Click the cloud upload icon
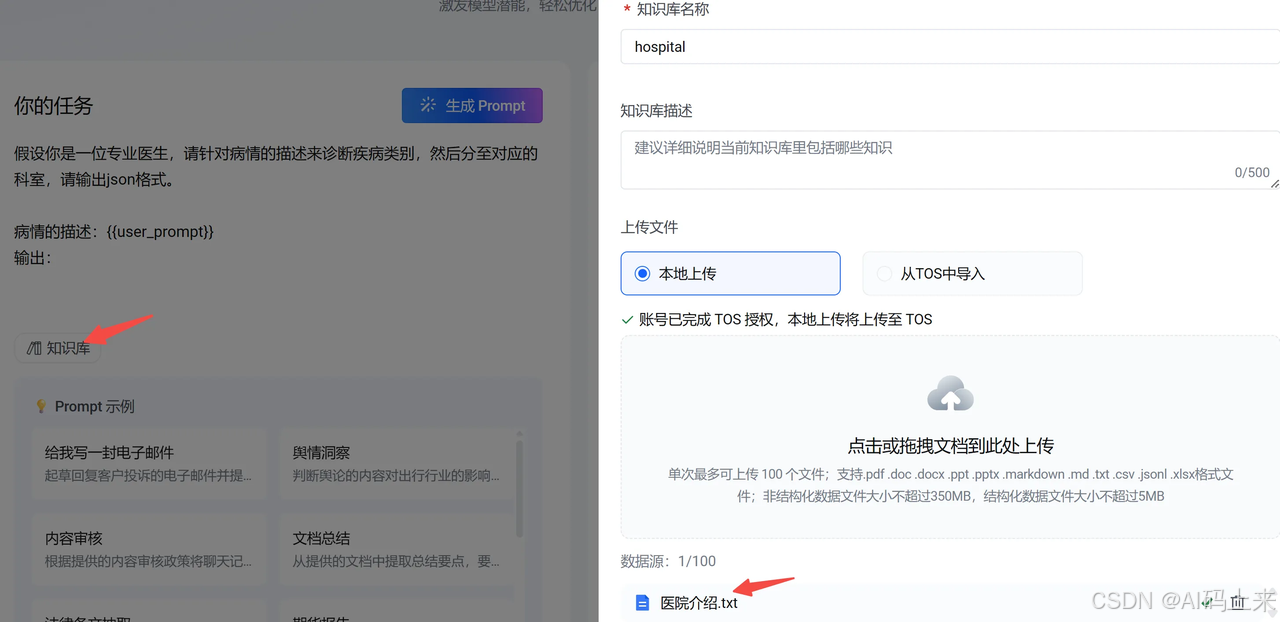The image size is (1280, 622). click(950, 395)
